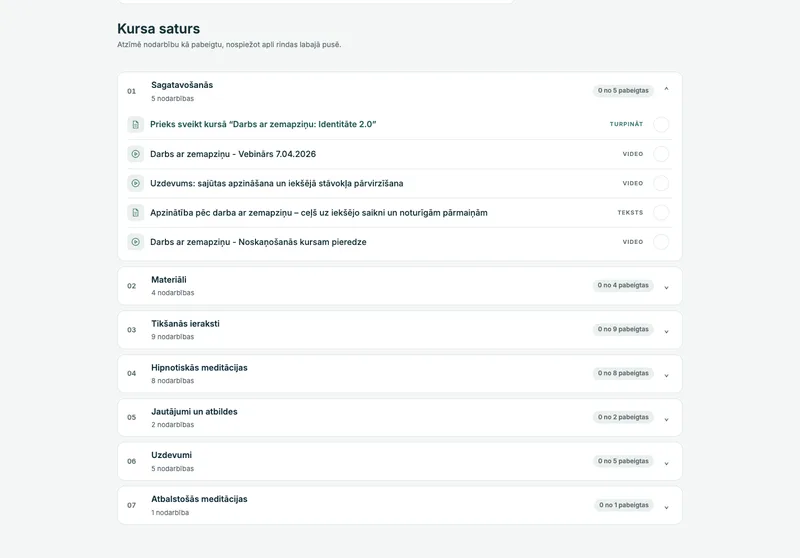The image size is (800, 558).
Task: Click section number 03
Action: coord(132,330)
